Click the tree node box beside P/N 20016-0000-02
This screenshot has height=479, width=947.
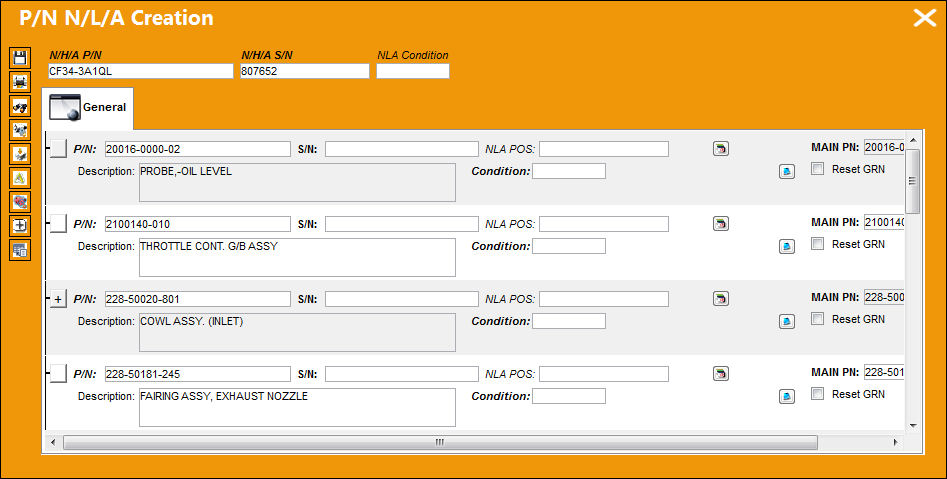point(58,149)
